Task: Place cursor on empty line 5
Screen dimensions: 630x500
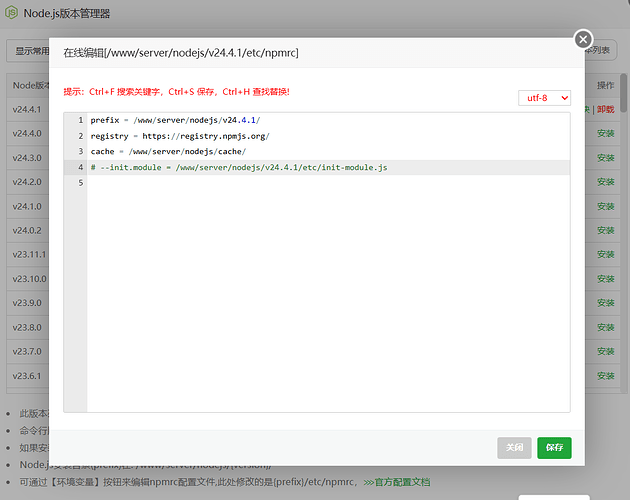Action: tap(328, 183)
